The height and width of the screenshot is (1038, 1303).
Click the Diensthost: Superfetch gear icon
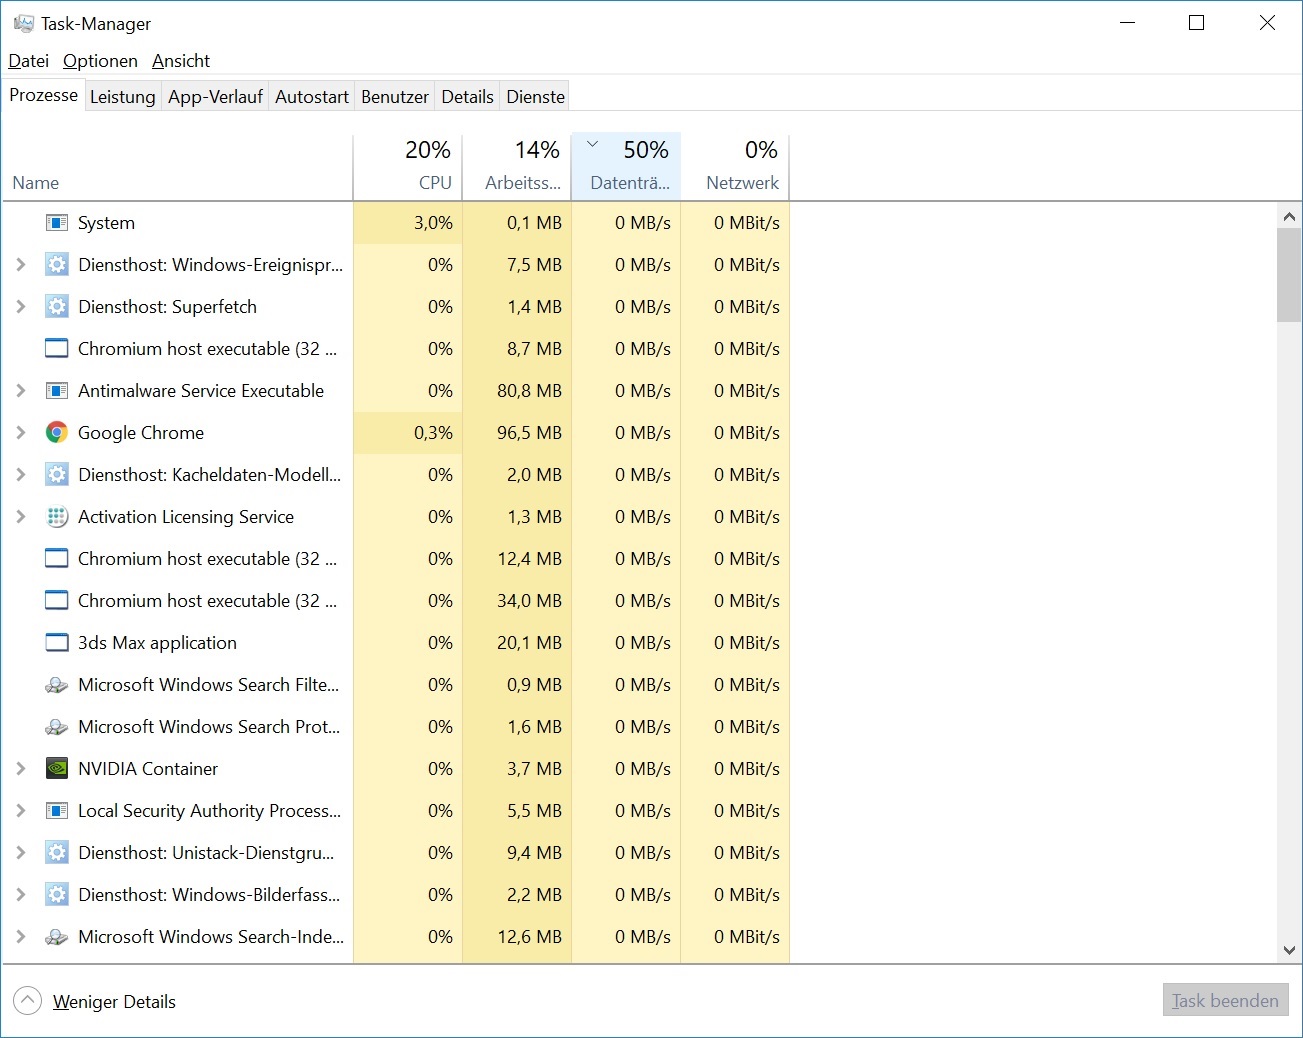pos(57,307)
